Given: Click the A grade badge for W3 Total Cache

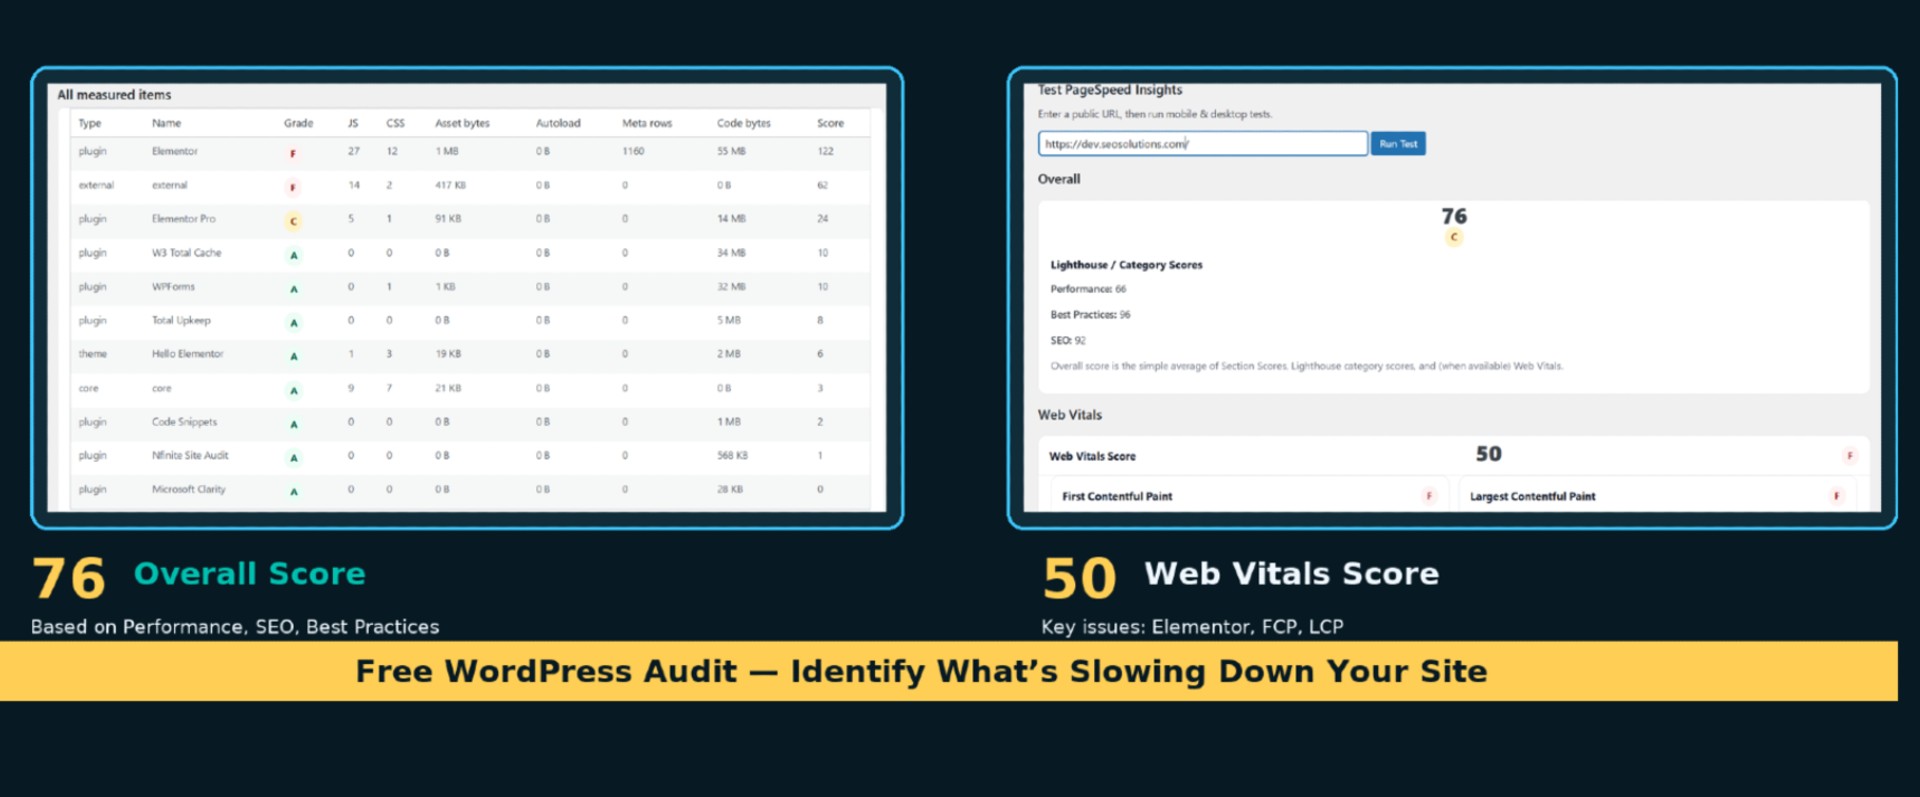Looking at the screenshot, I should 294,256.
